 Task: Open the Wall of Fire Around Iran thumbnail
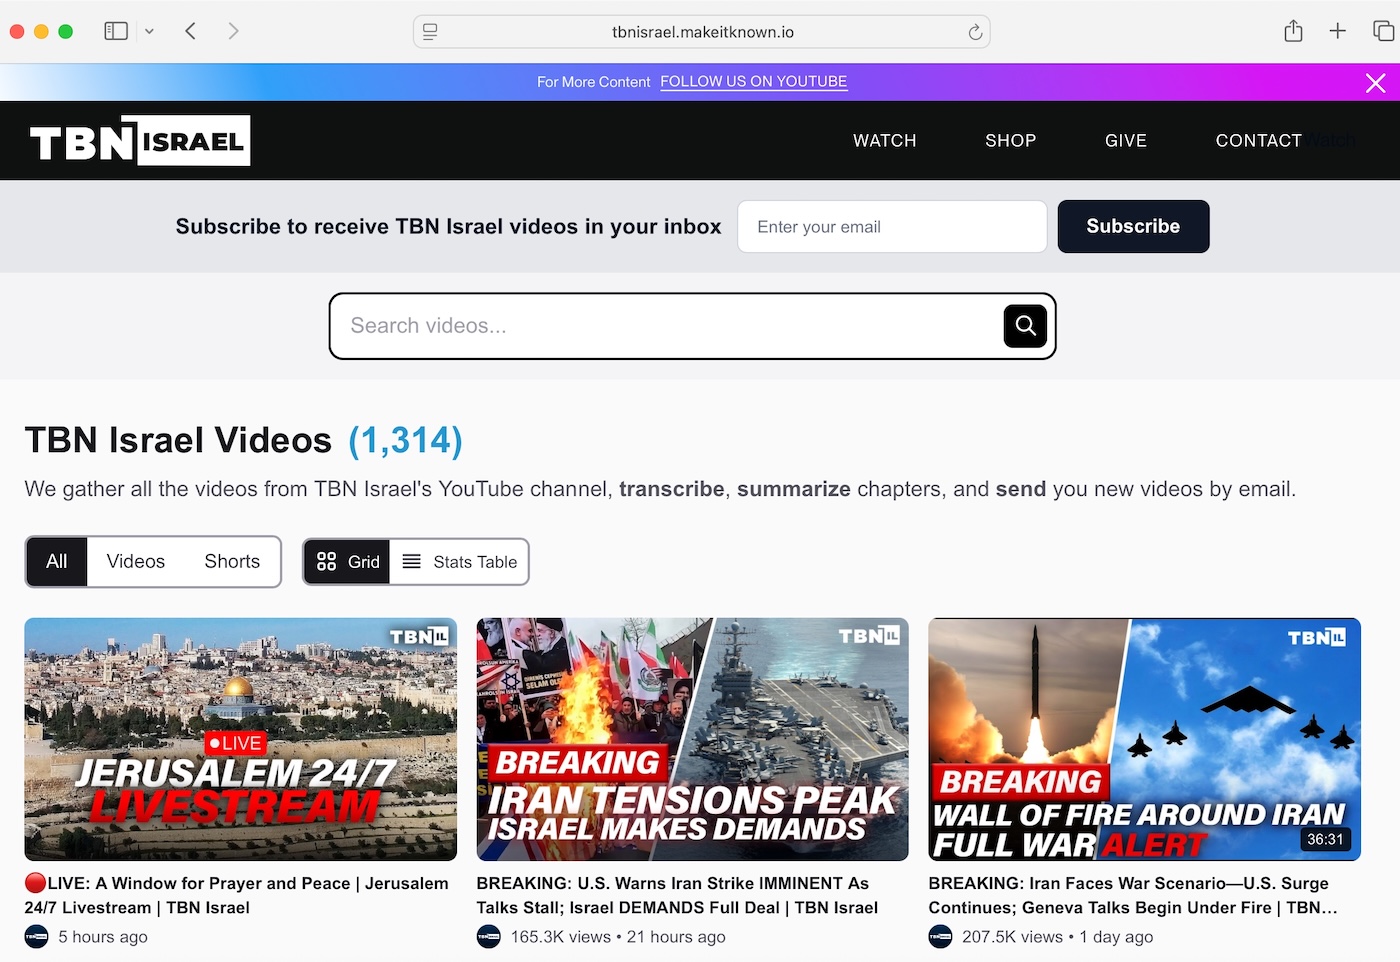tap(1144, 739)
